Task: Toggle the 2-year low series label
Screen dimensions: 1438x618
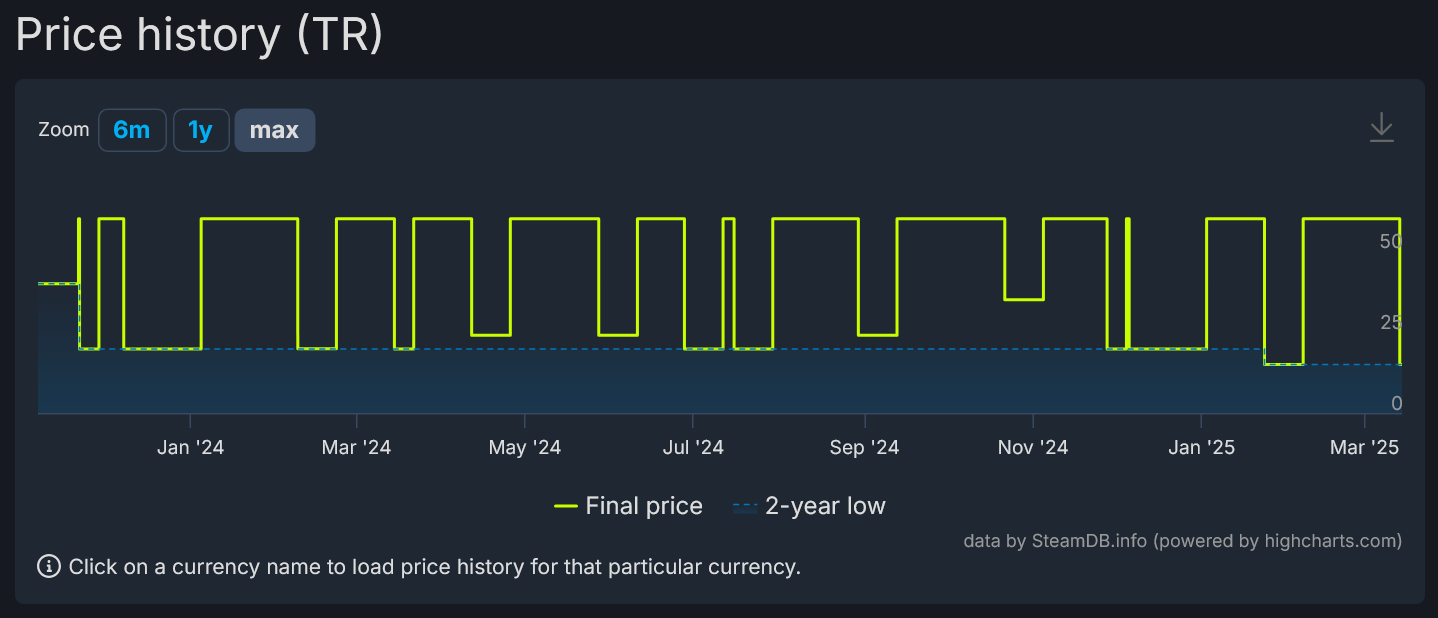Action: click(x=825, y=507)
